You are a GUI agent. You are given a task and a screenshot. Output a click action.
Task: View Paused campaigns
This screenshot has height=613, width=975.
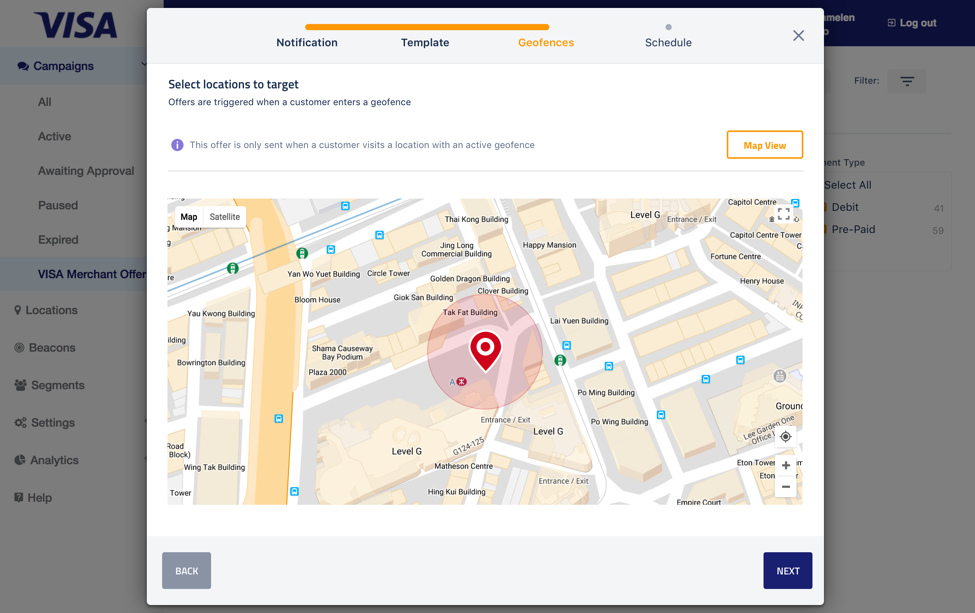click(x=58, y=205)
